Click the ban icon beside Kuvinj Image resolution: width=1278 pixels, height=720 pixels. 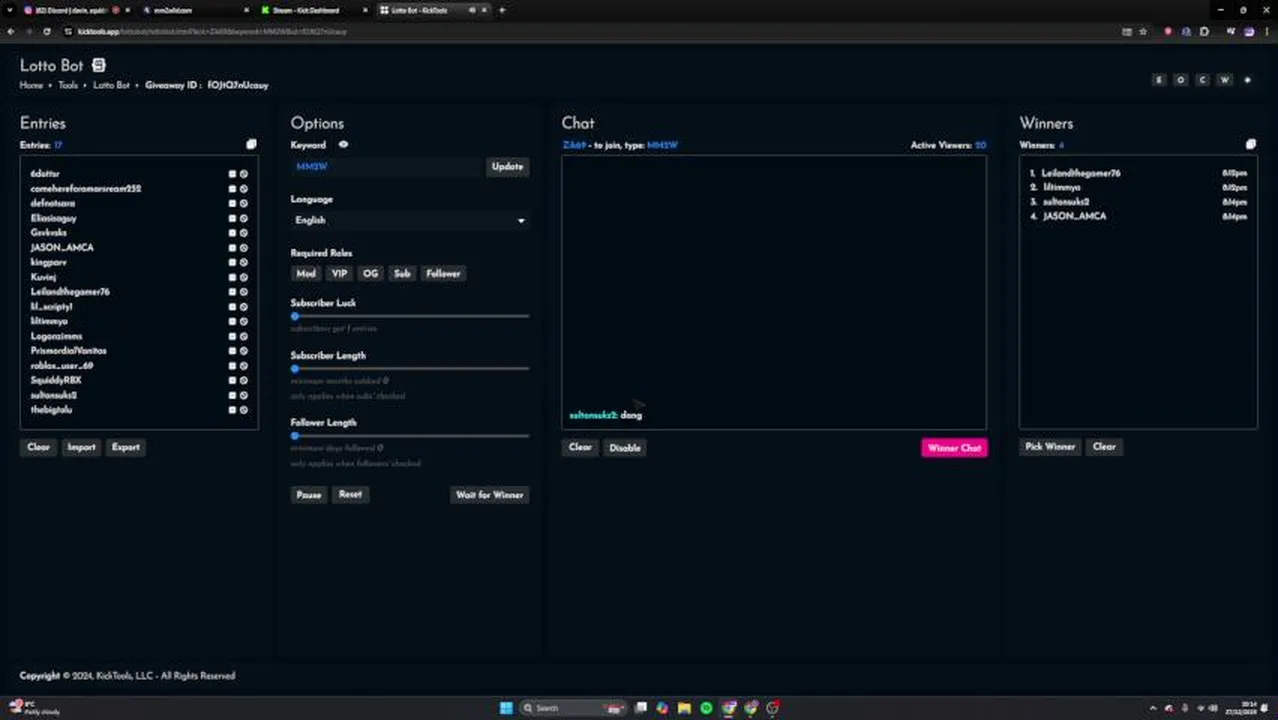click(243, 277)
